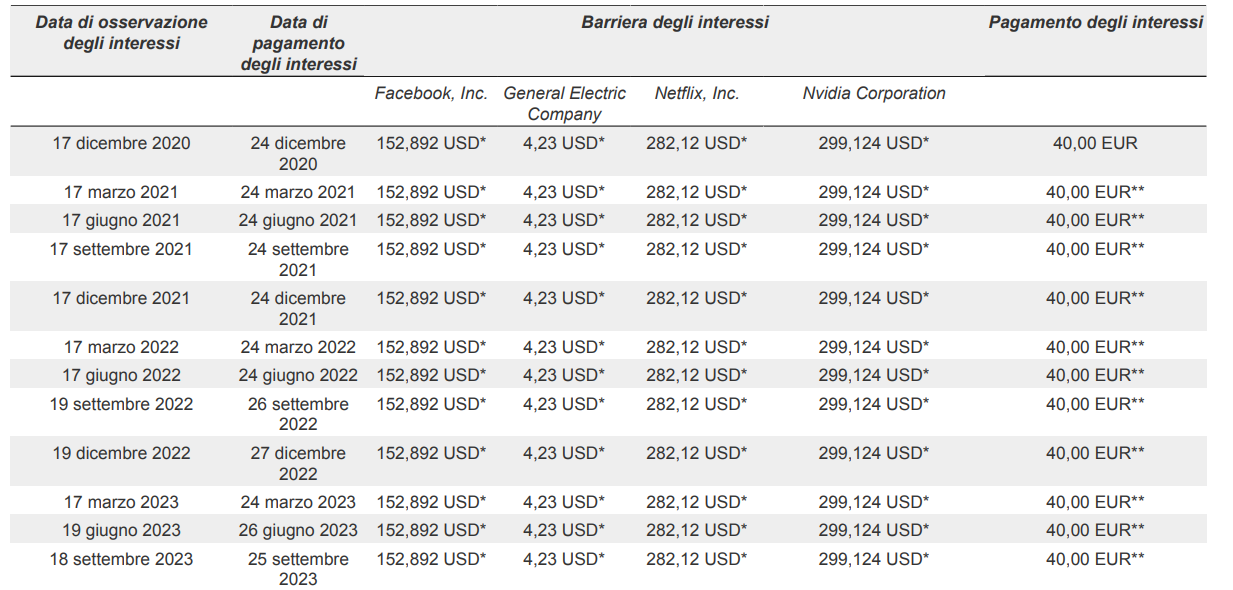
Task: Click the '17 giugno 2021' observation date
Action: click(x=121, y=220)
